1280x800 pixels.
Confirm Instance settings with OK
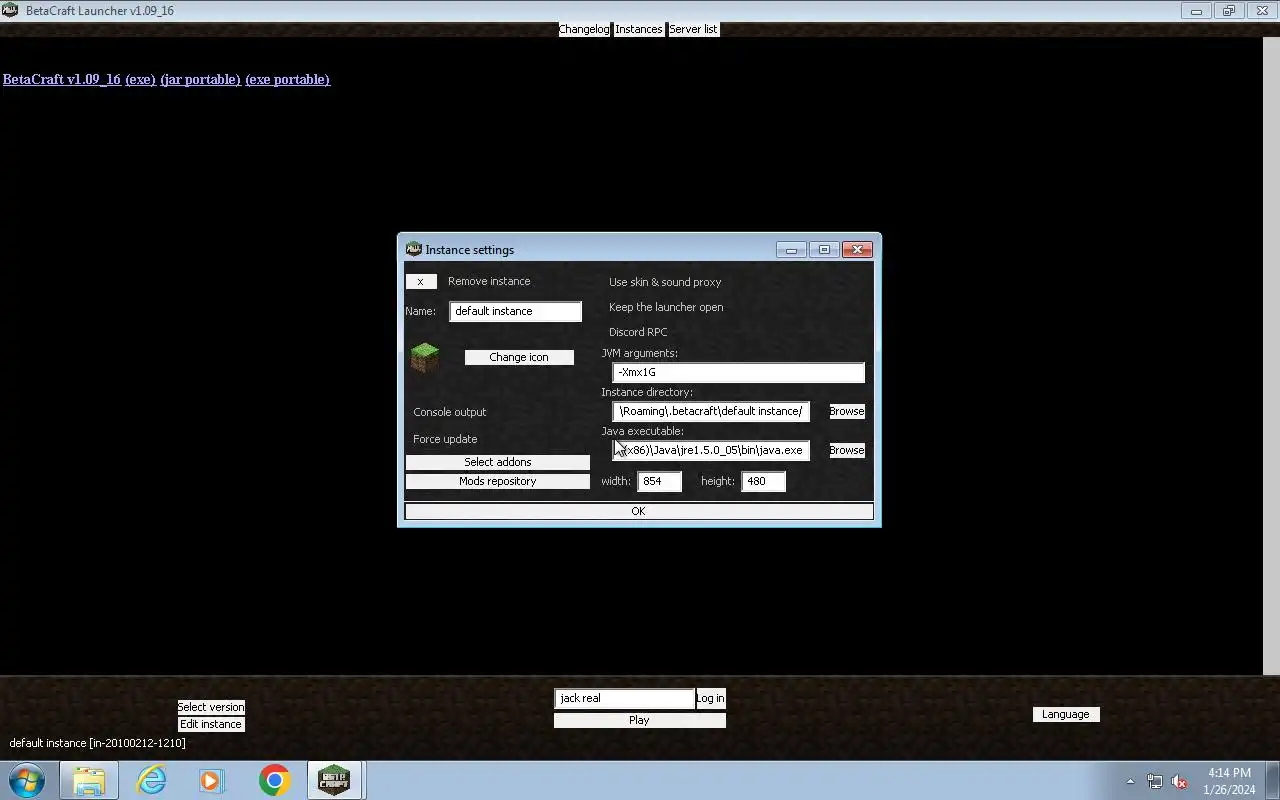[x=639, y=511]
